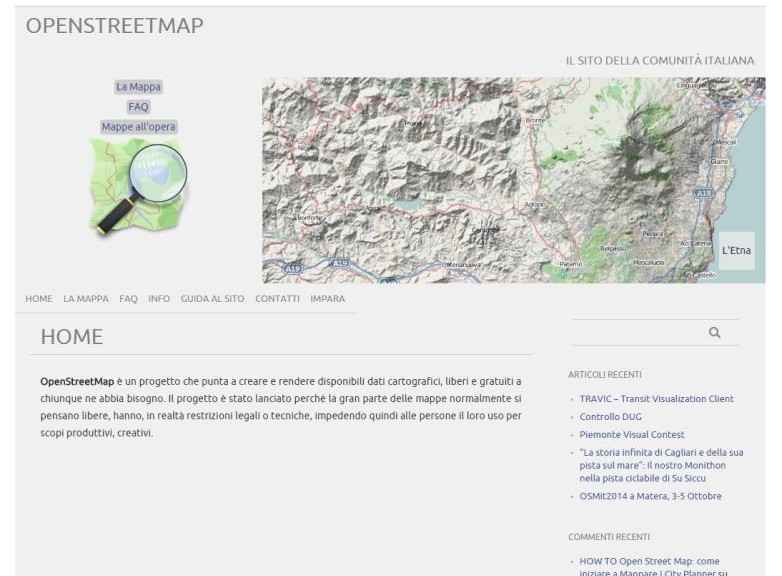Open the OPENSTREETMAP site title
The image size is (782, 576).
point(114,25)
